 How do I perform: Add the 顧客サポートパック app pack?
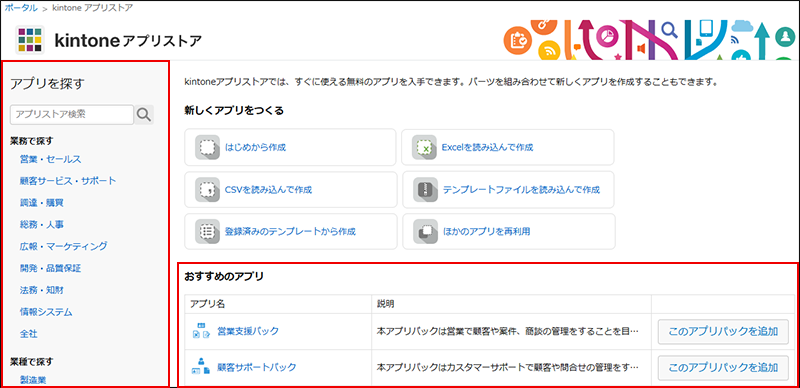pos(723,367)
